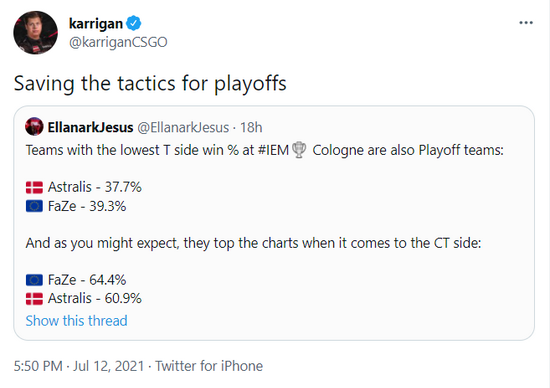Open the Twitter for iPhone source link
The image size is (550, 388).
pos(209,366)
